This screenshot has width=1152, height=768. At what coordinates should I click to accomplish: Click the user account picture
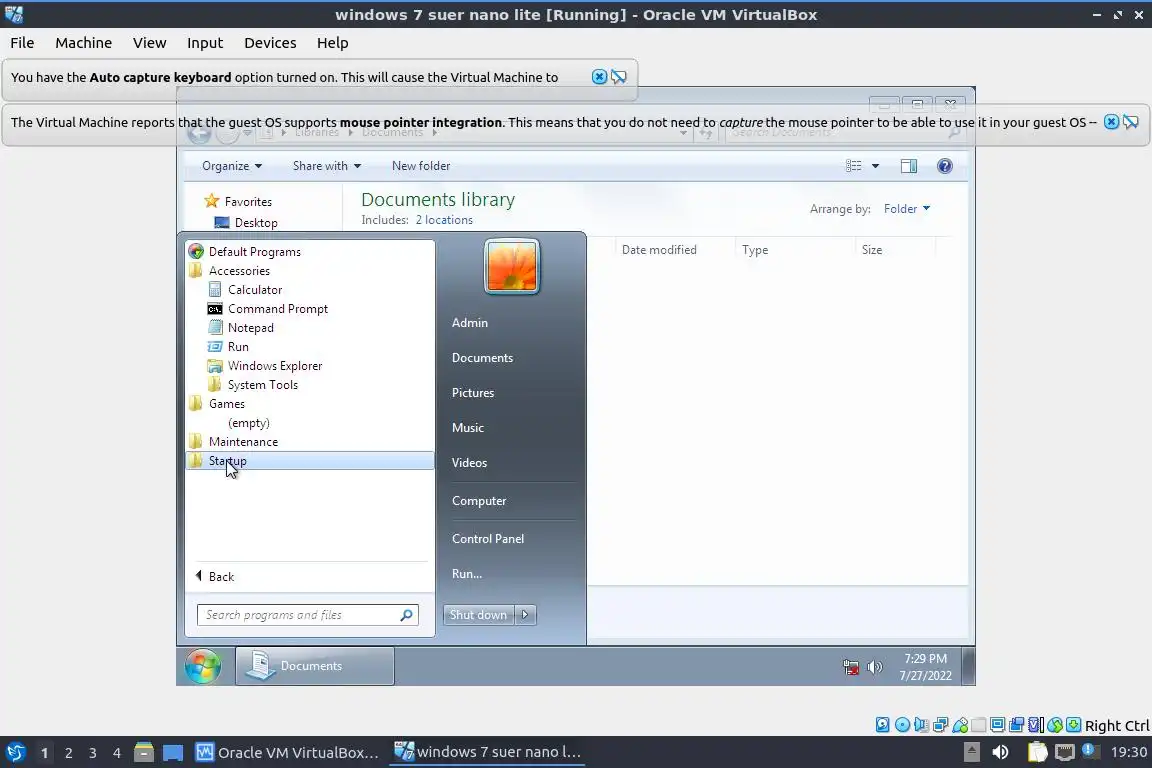[512, 267]
